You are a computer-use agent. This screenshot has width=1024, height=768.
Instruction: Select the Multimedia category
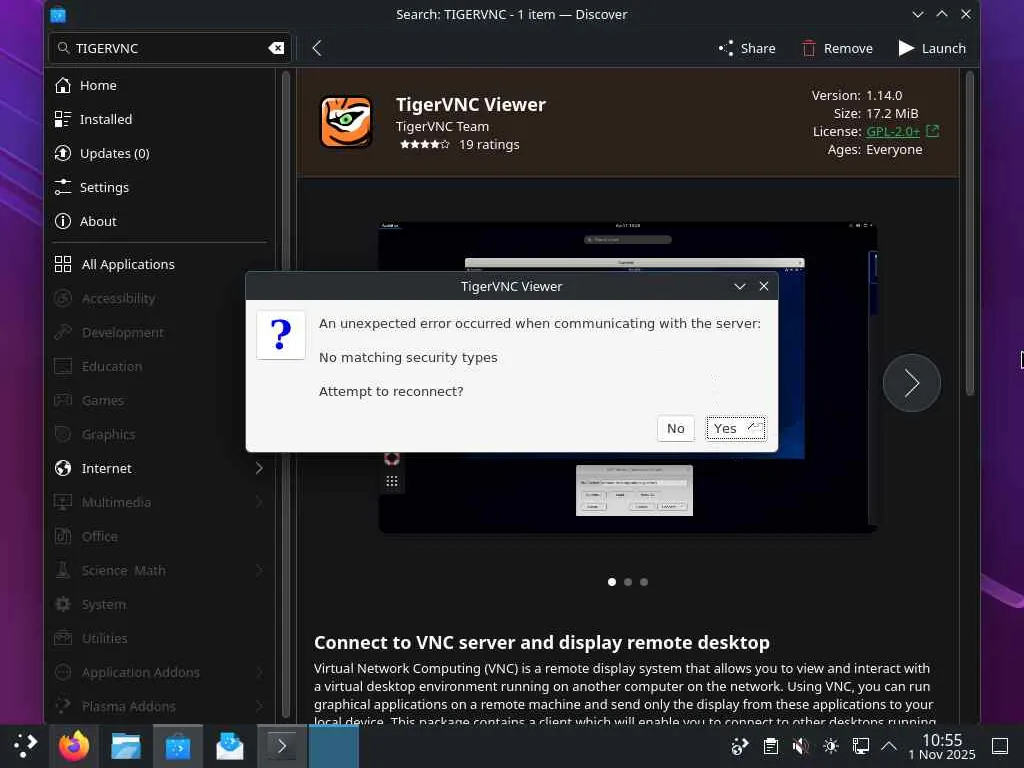point(160,502)
